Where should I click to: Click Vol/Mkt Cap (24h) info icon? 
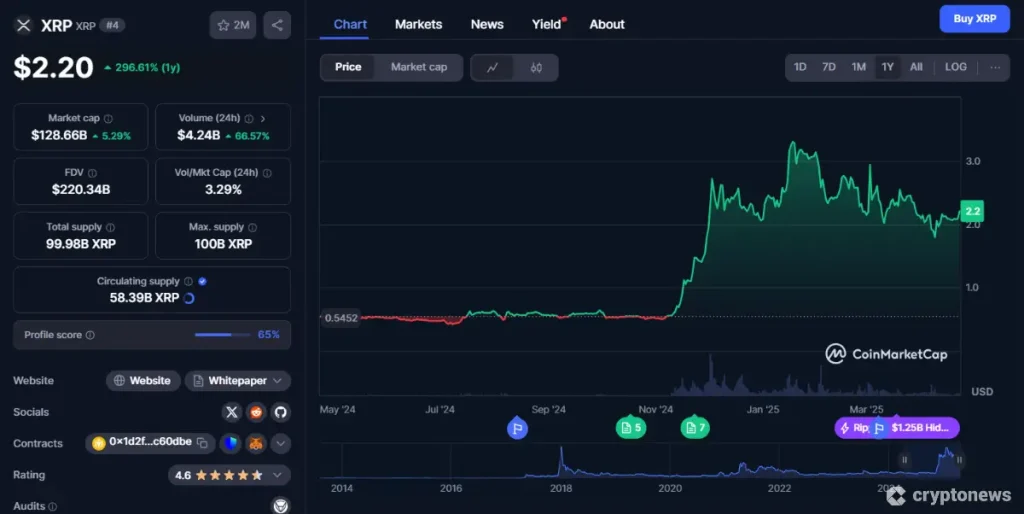pos(267,173)
